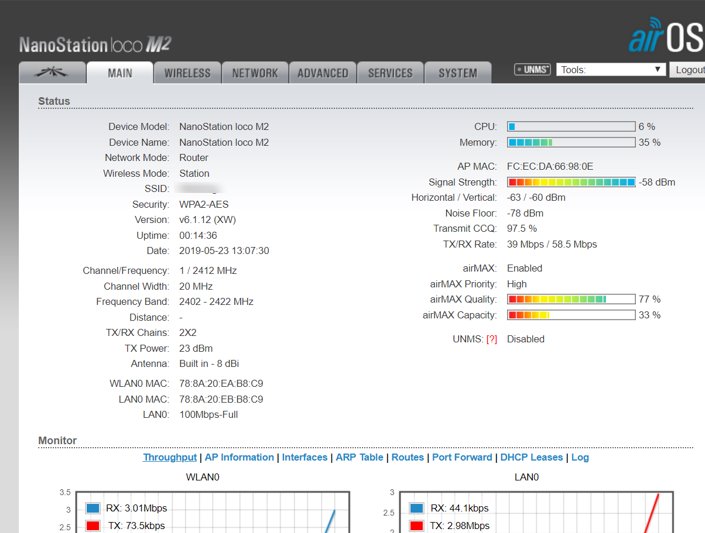Viewport: 705px width, 533px height.
Task: Click the Logout button
Action: [688, 70]
